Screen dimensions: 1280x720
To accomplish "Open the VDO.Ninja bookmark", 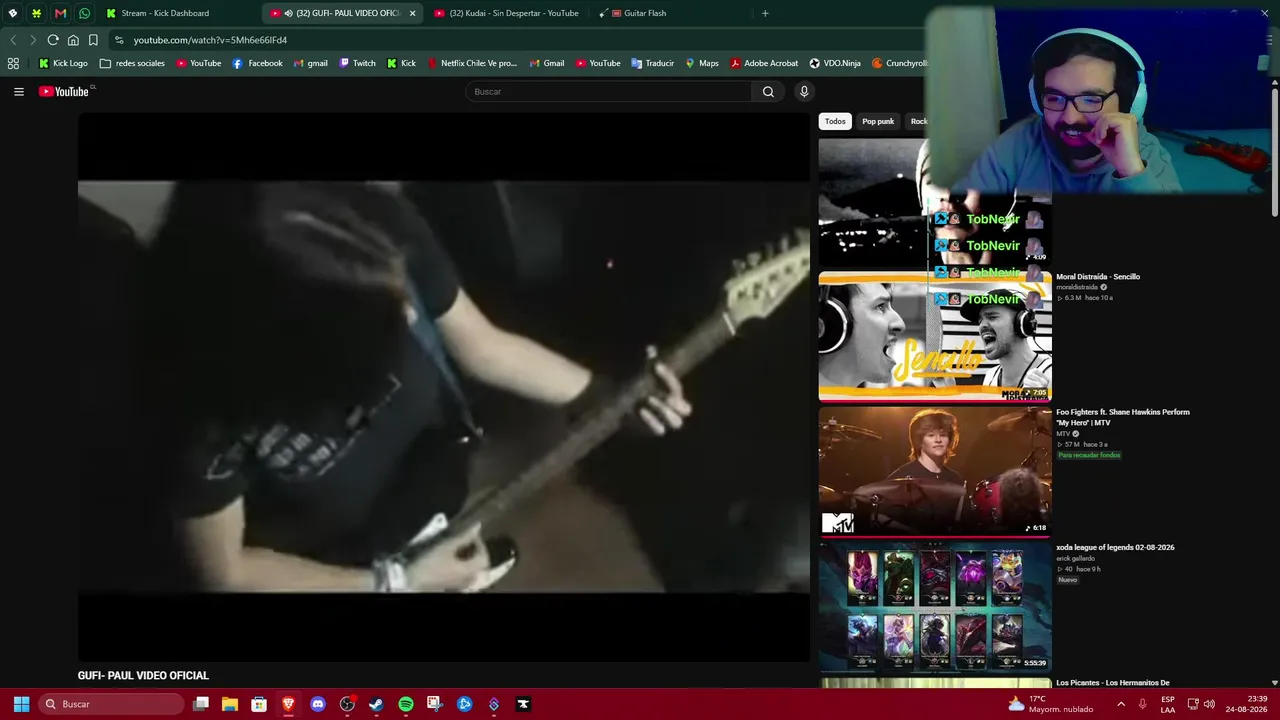I will (x=835, y=63).
